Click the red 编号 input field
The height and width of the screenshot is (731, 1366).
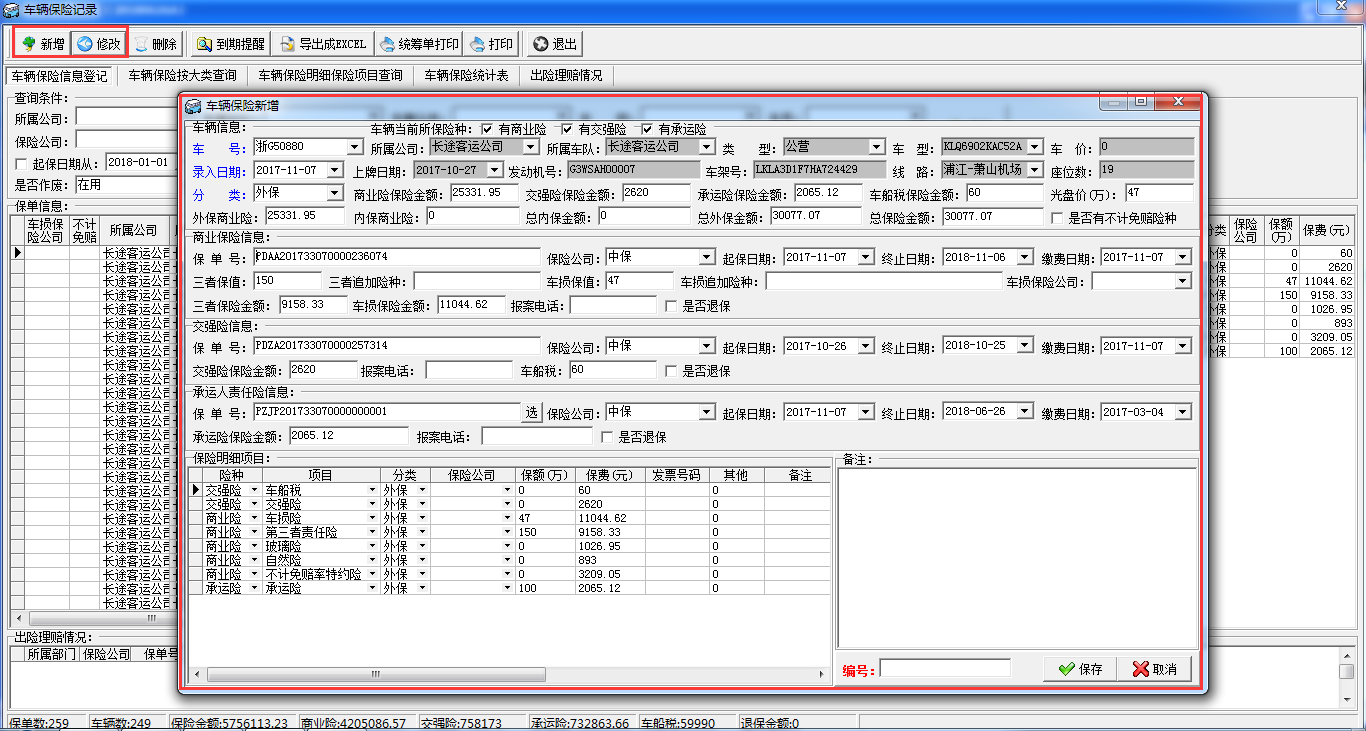point(945,669)
